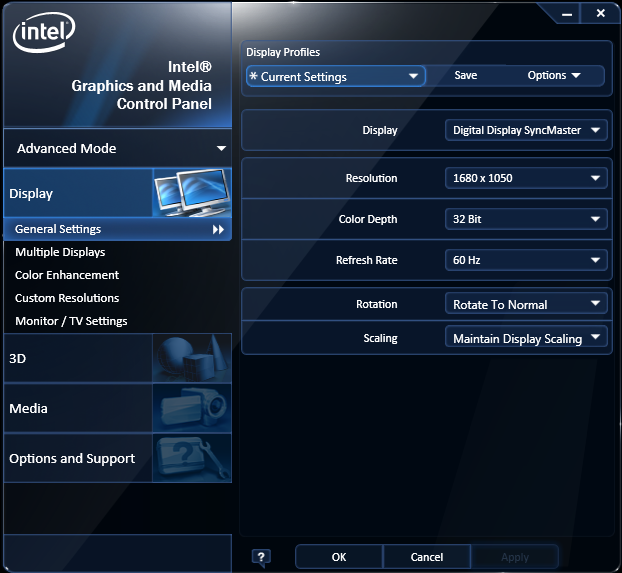622x573 pixels.
Task: Click the Rotation label
Action: (376, 304)
